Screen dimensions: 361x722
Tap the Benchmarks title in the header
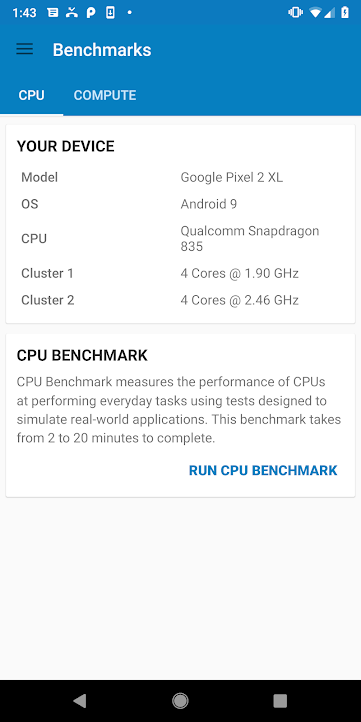[102, 50]
